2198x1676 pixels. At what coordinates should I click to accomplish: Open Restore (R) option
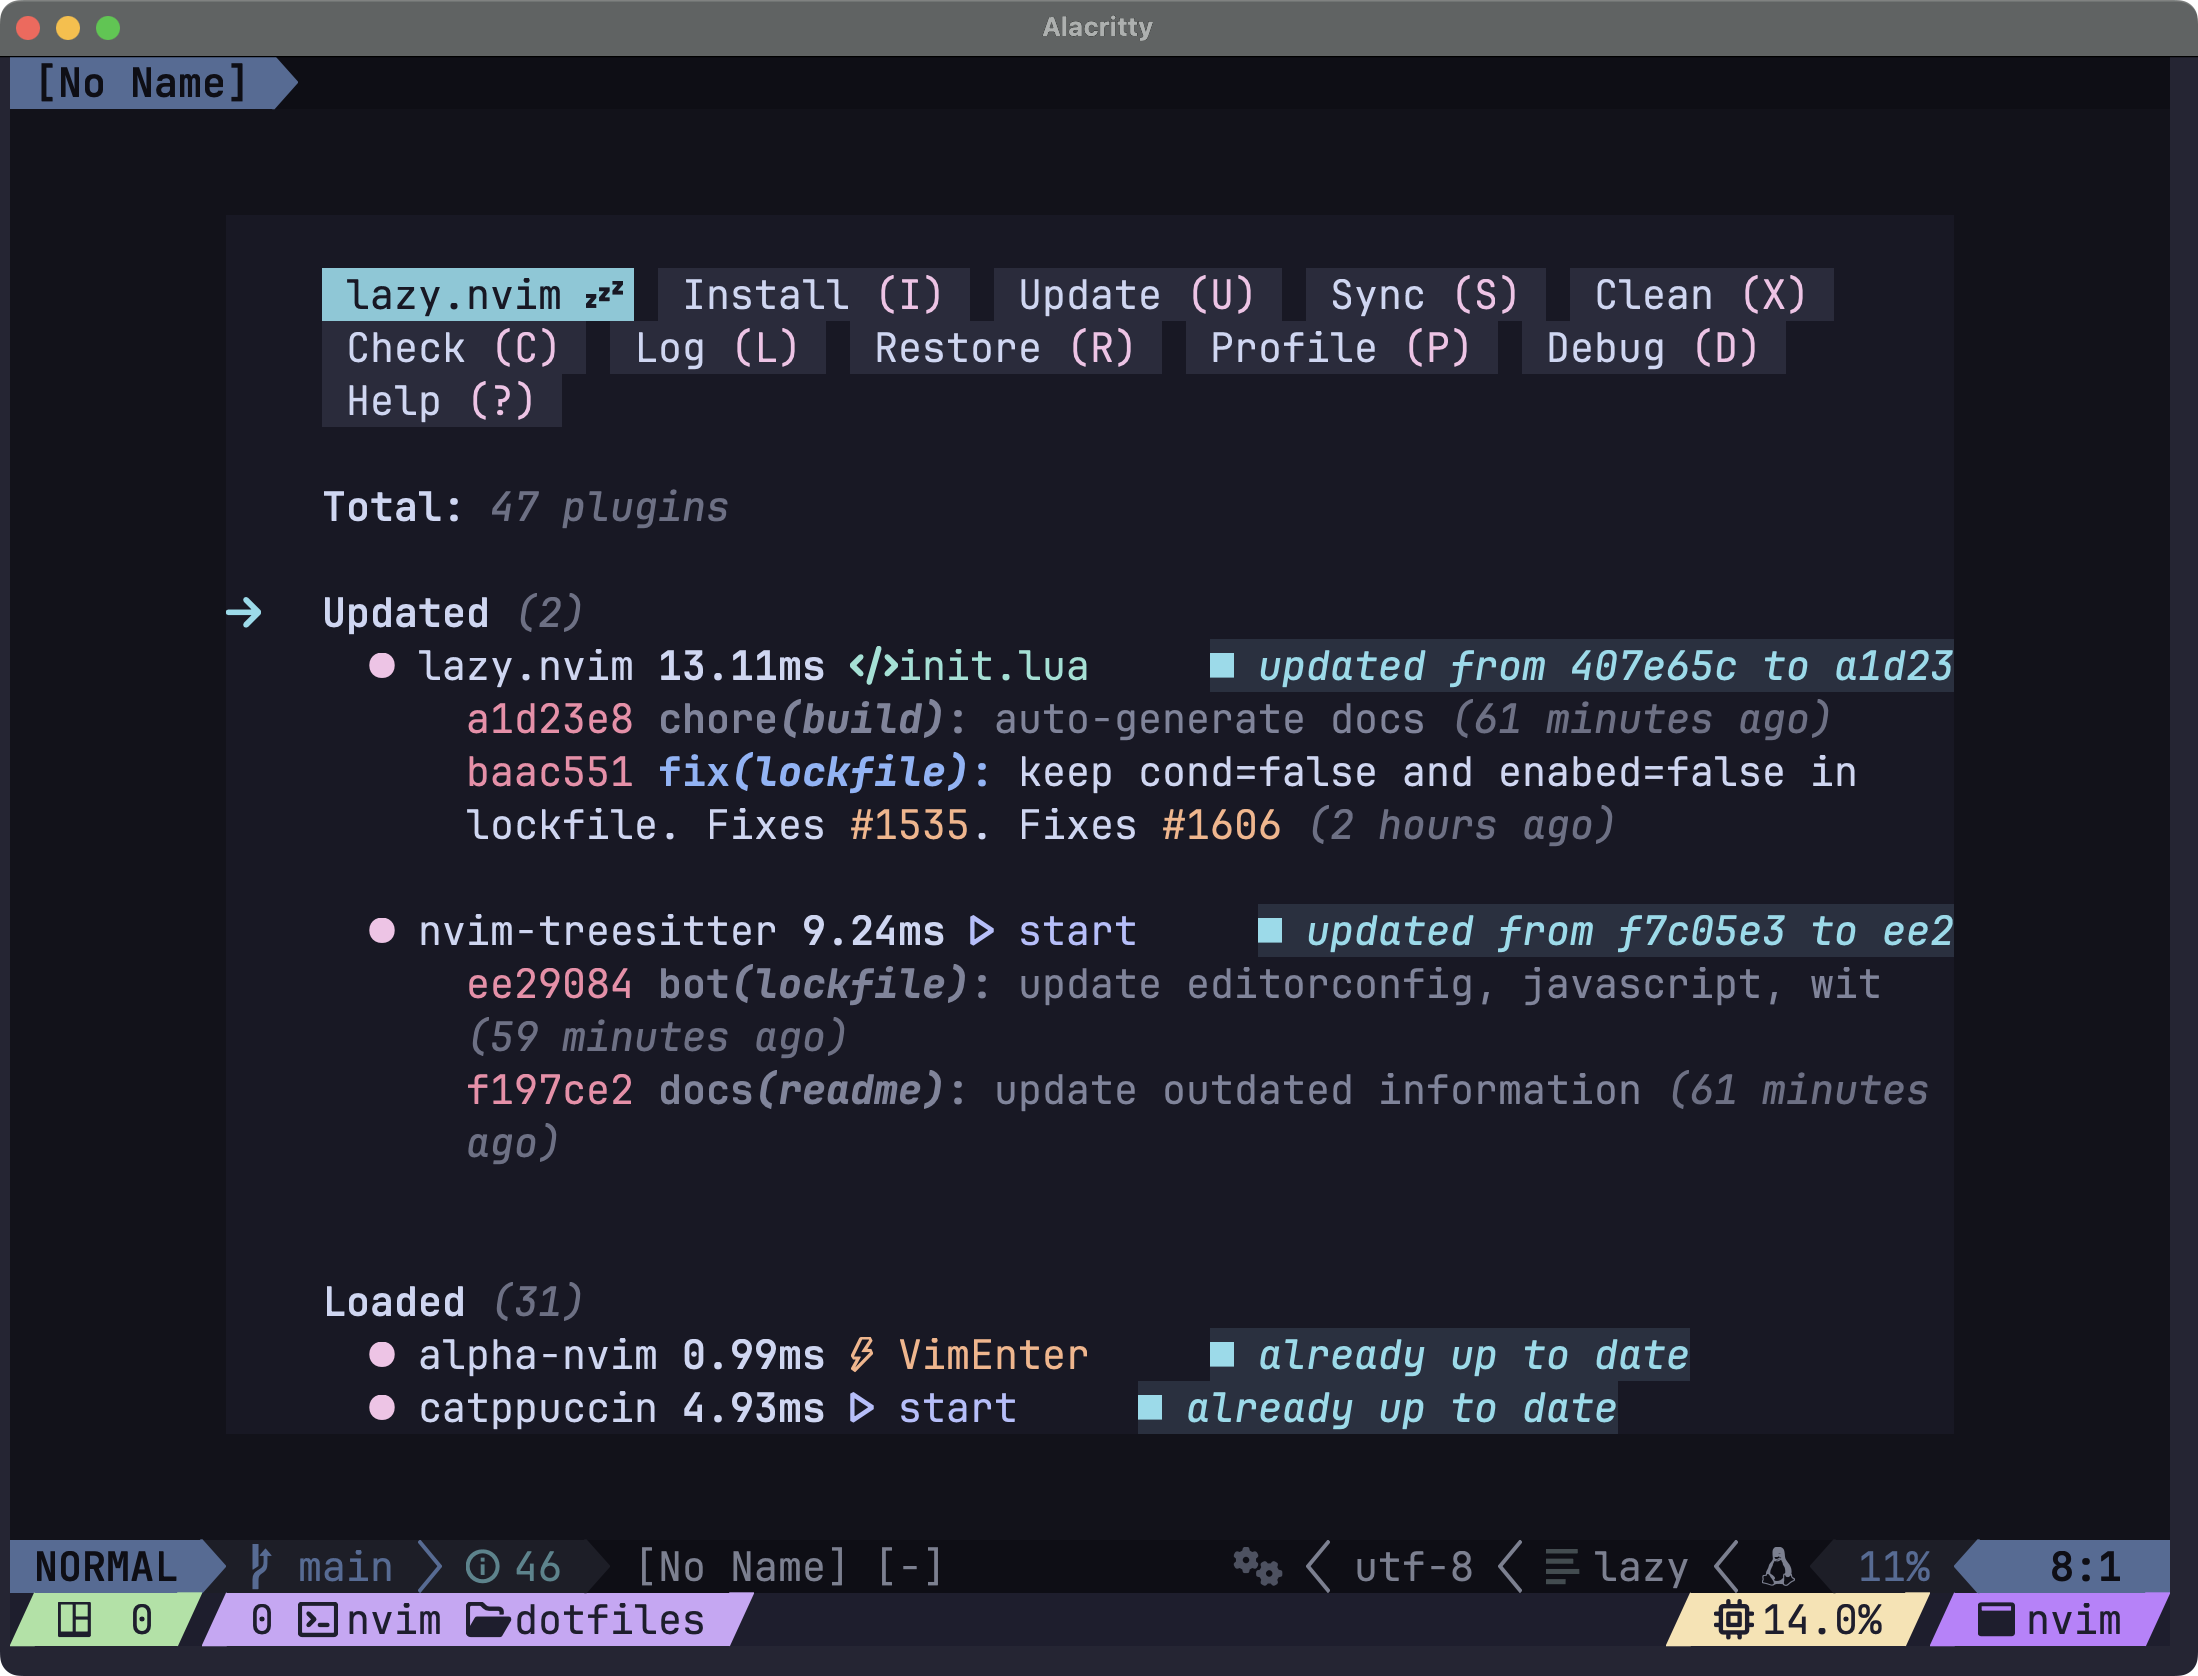pyautogui.click(x=1005, y=348)
